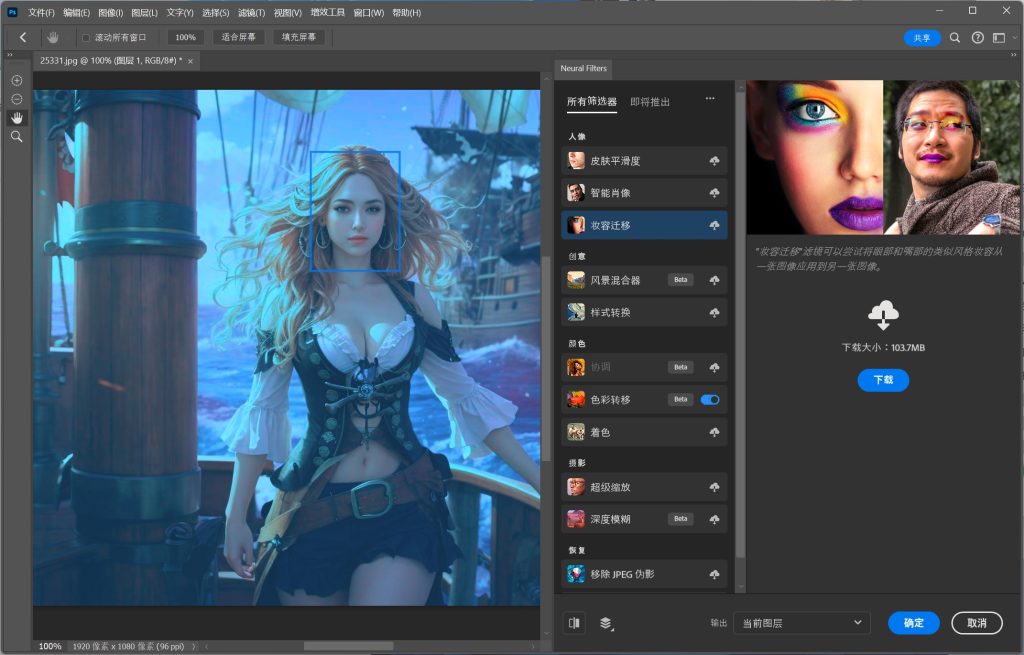Download the 皮肤平滑度 filter via cloud icon
The height and width of the screenshot is (655, 1024).
[714, 161]
